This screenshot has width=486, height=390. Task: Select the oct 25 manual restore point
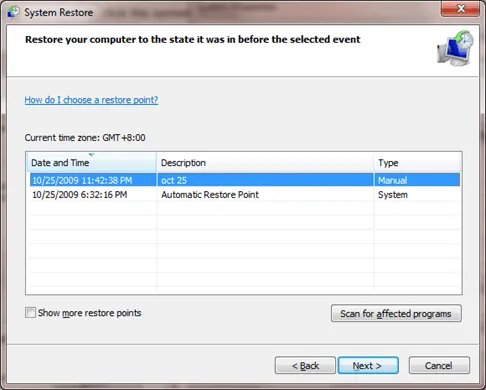click(245, 180)
